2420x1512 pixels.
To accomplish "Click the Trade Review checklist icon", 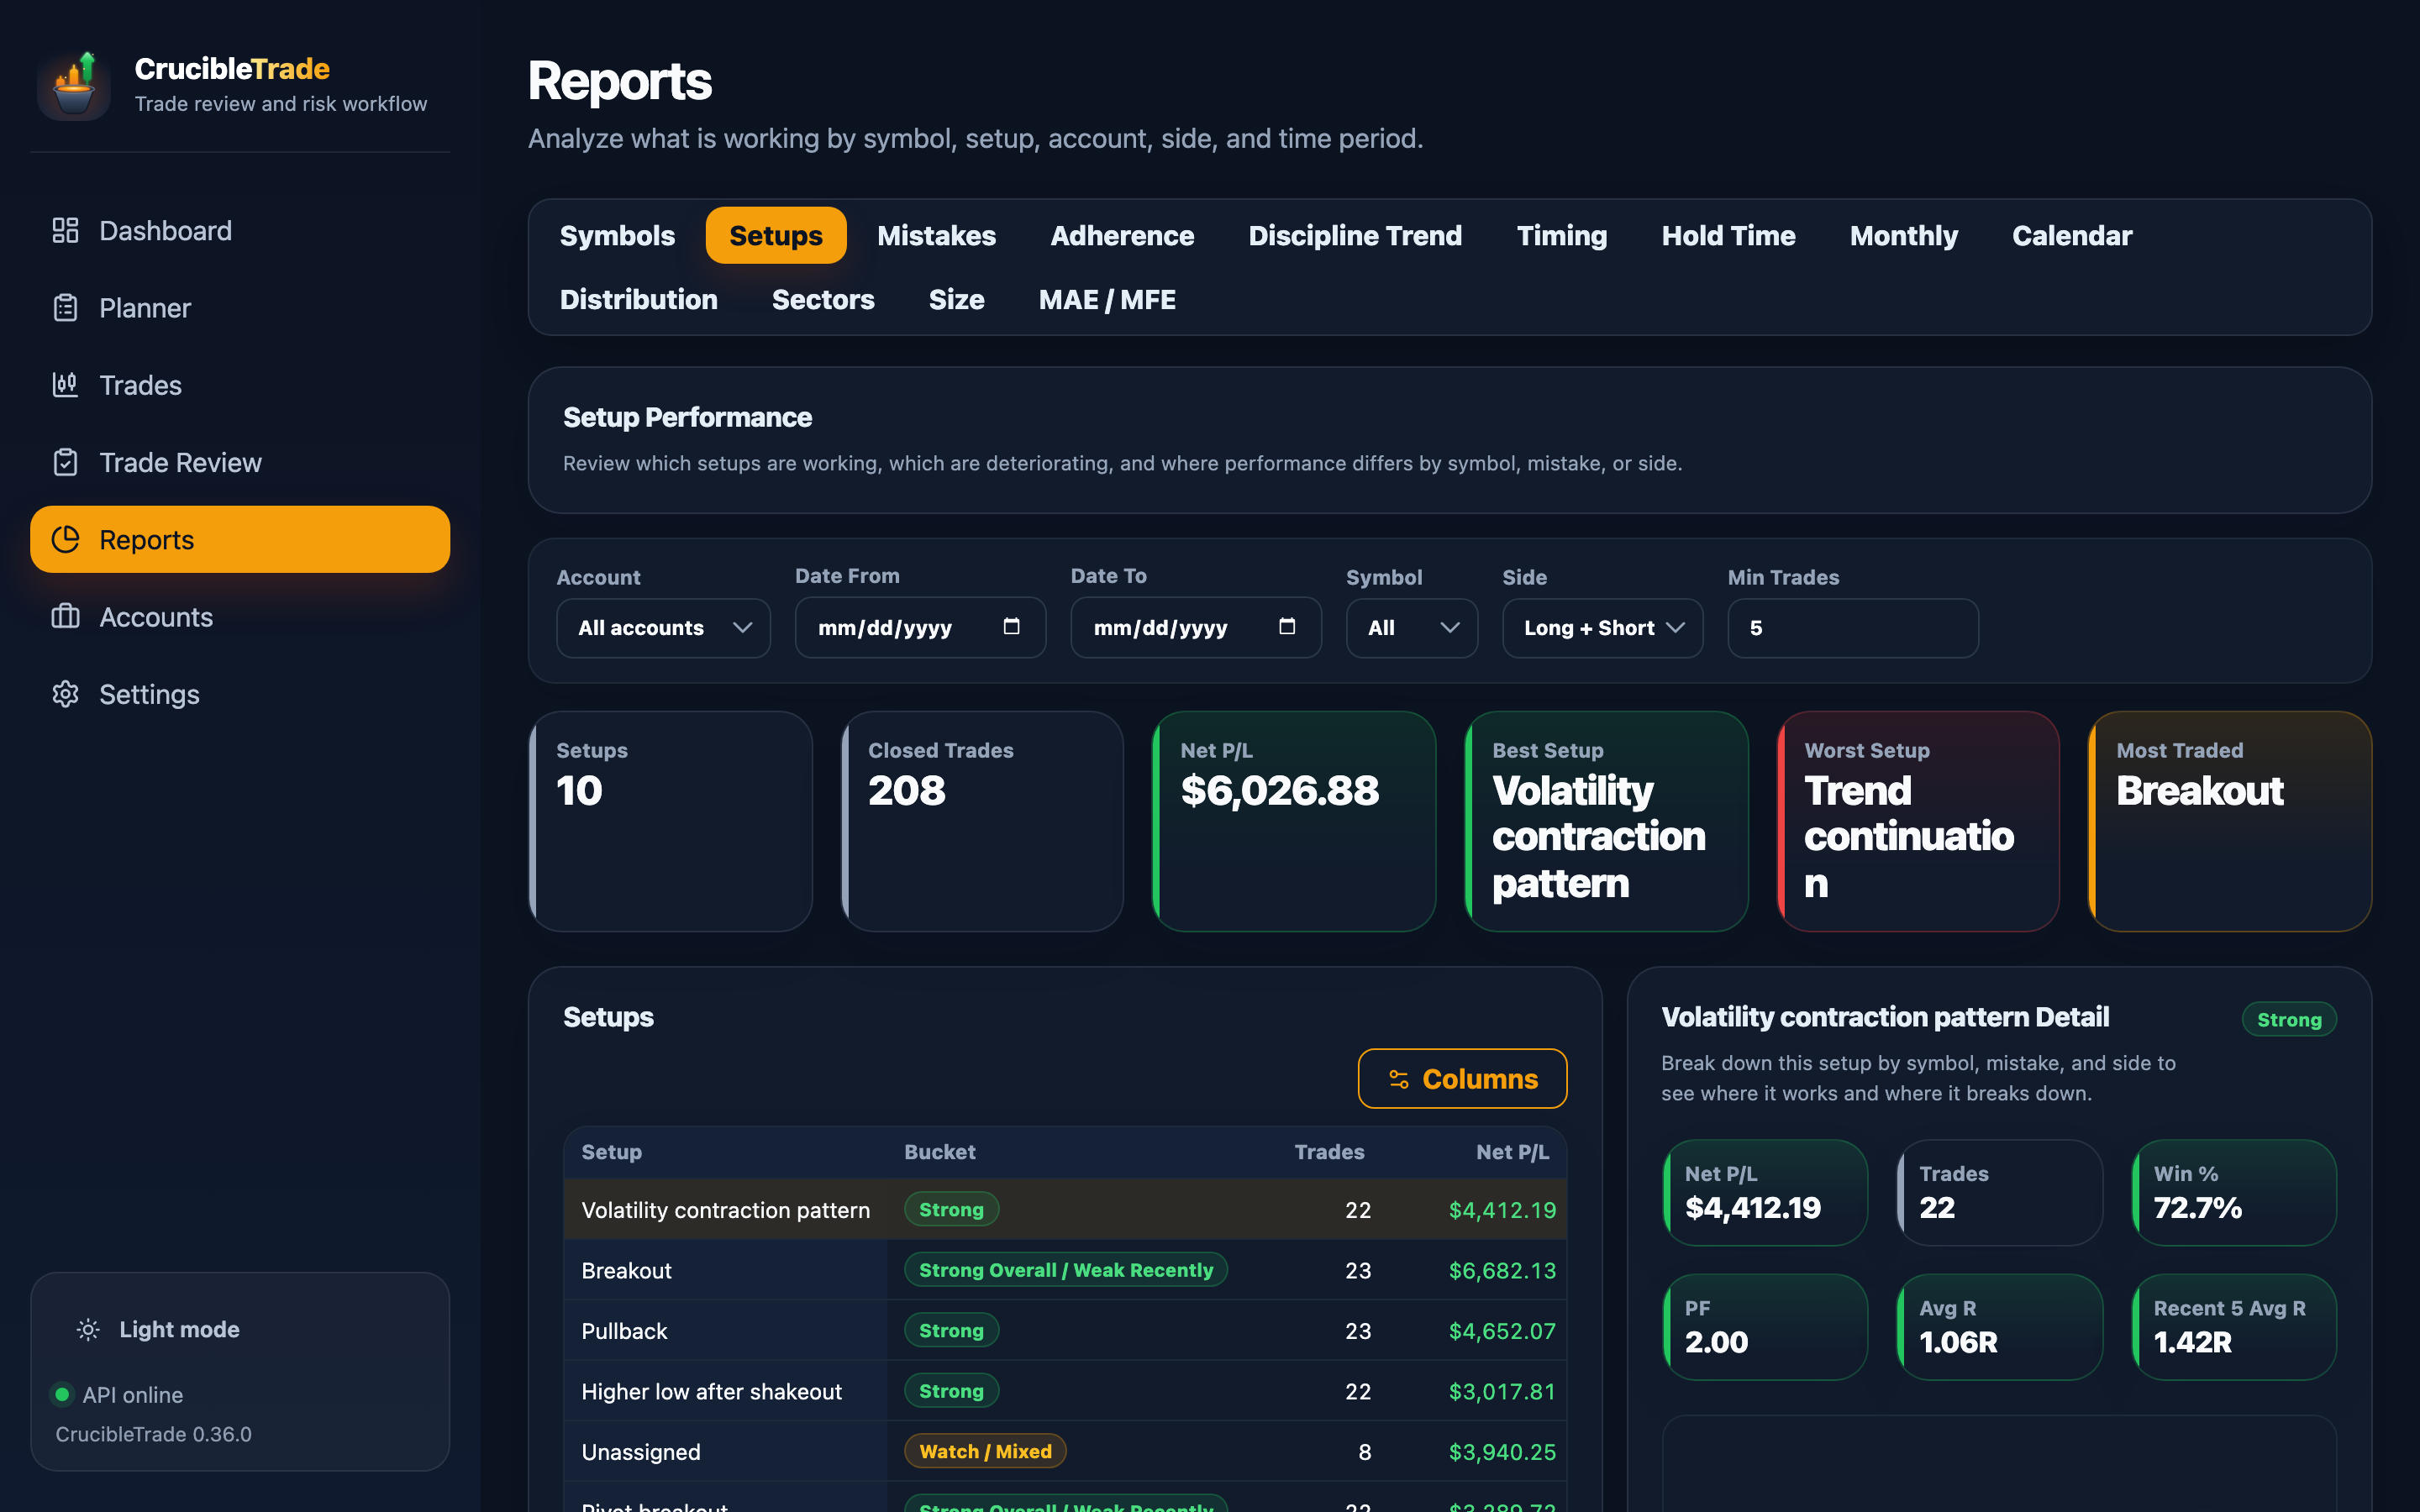I will click(65, 462).
